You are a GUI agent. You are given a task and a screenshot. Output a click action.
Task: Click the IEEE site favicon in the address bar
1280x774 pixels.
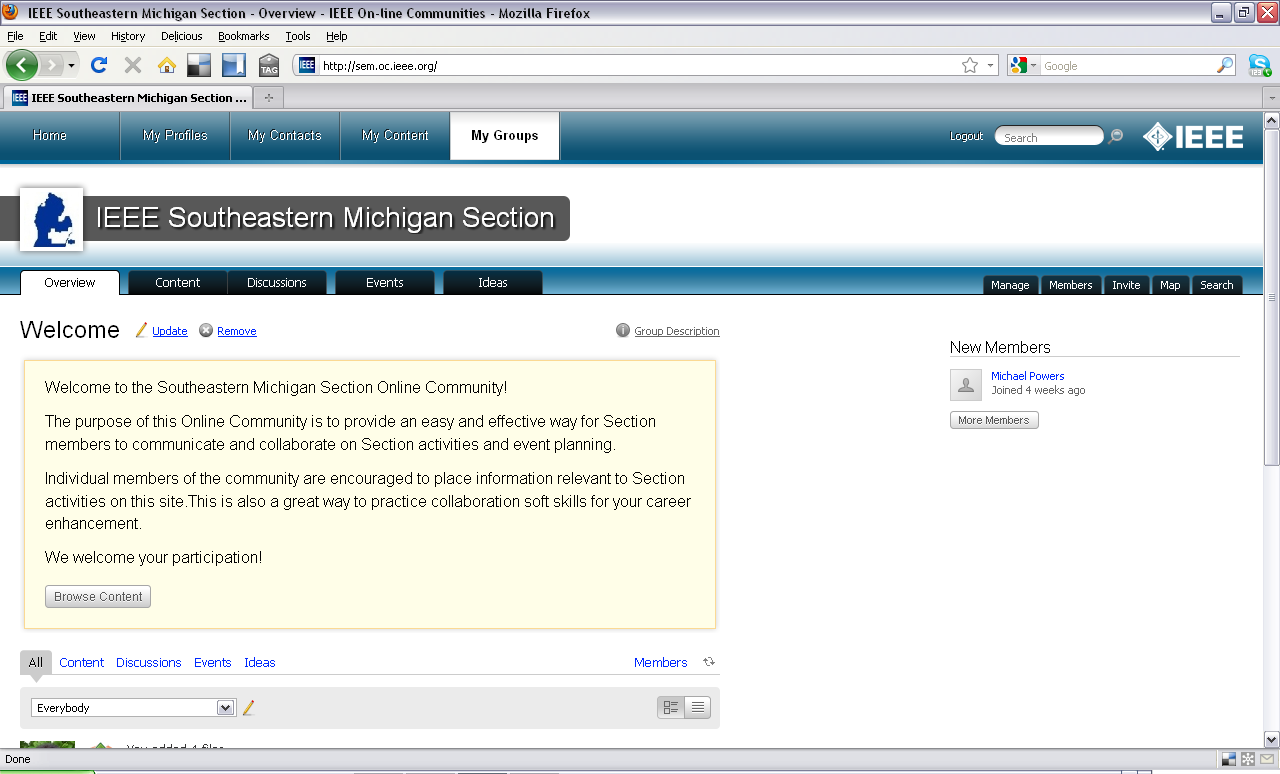click(307, 66)
